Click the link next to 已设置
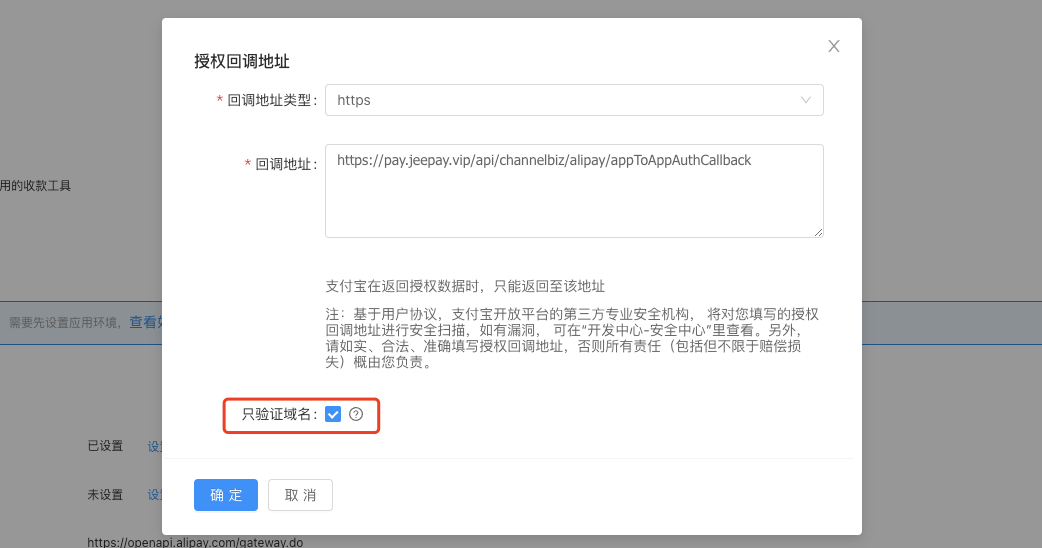 (x=154, y=446)
